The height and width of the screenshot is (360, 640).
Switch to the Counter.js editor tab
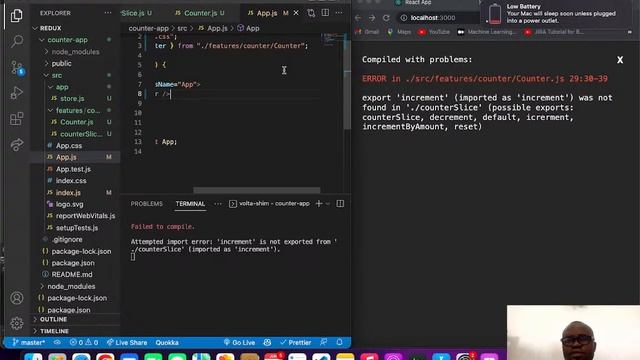200,13
